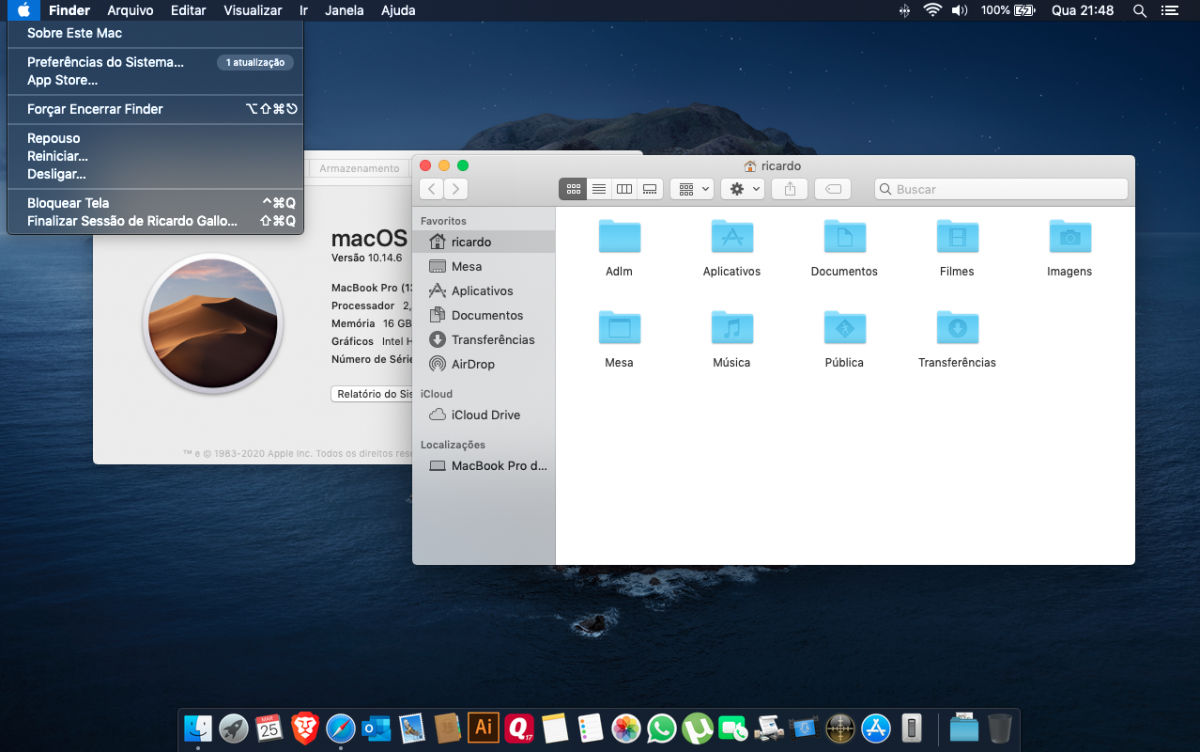This screenshot has width=1200, height=752.
Task: Select MacBook Pro location in sidebar
Action: tap(484, 466)
